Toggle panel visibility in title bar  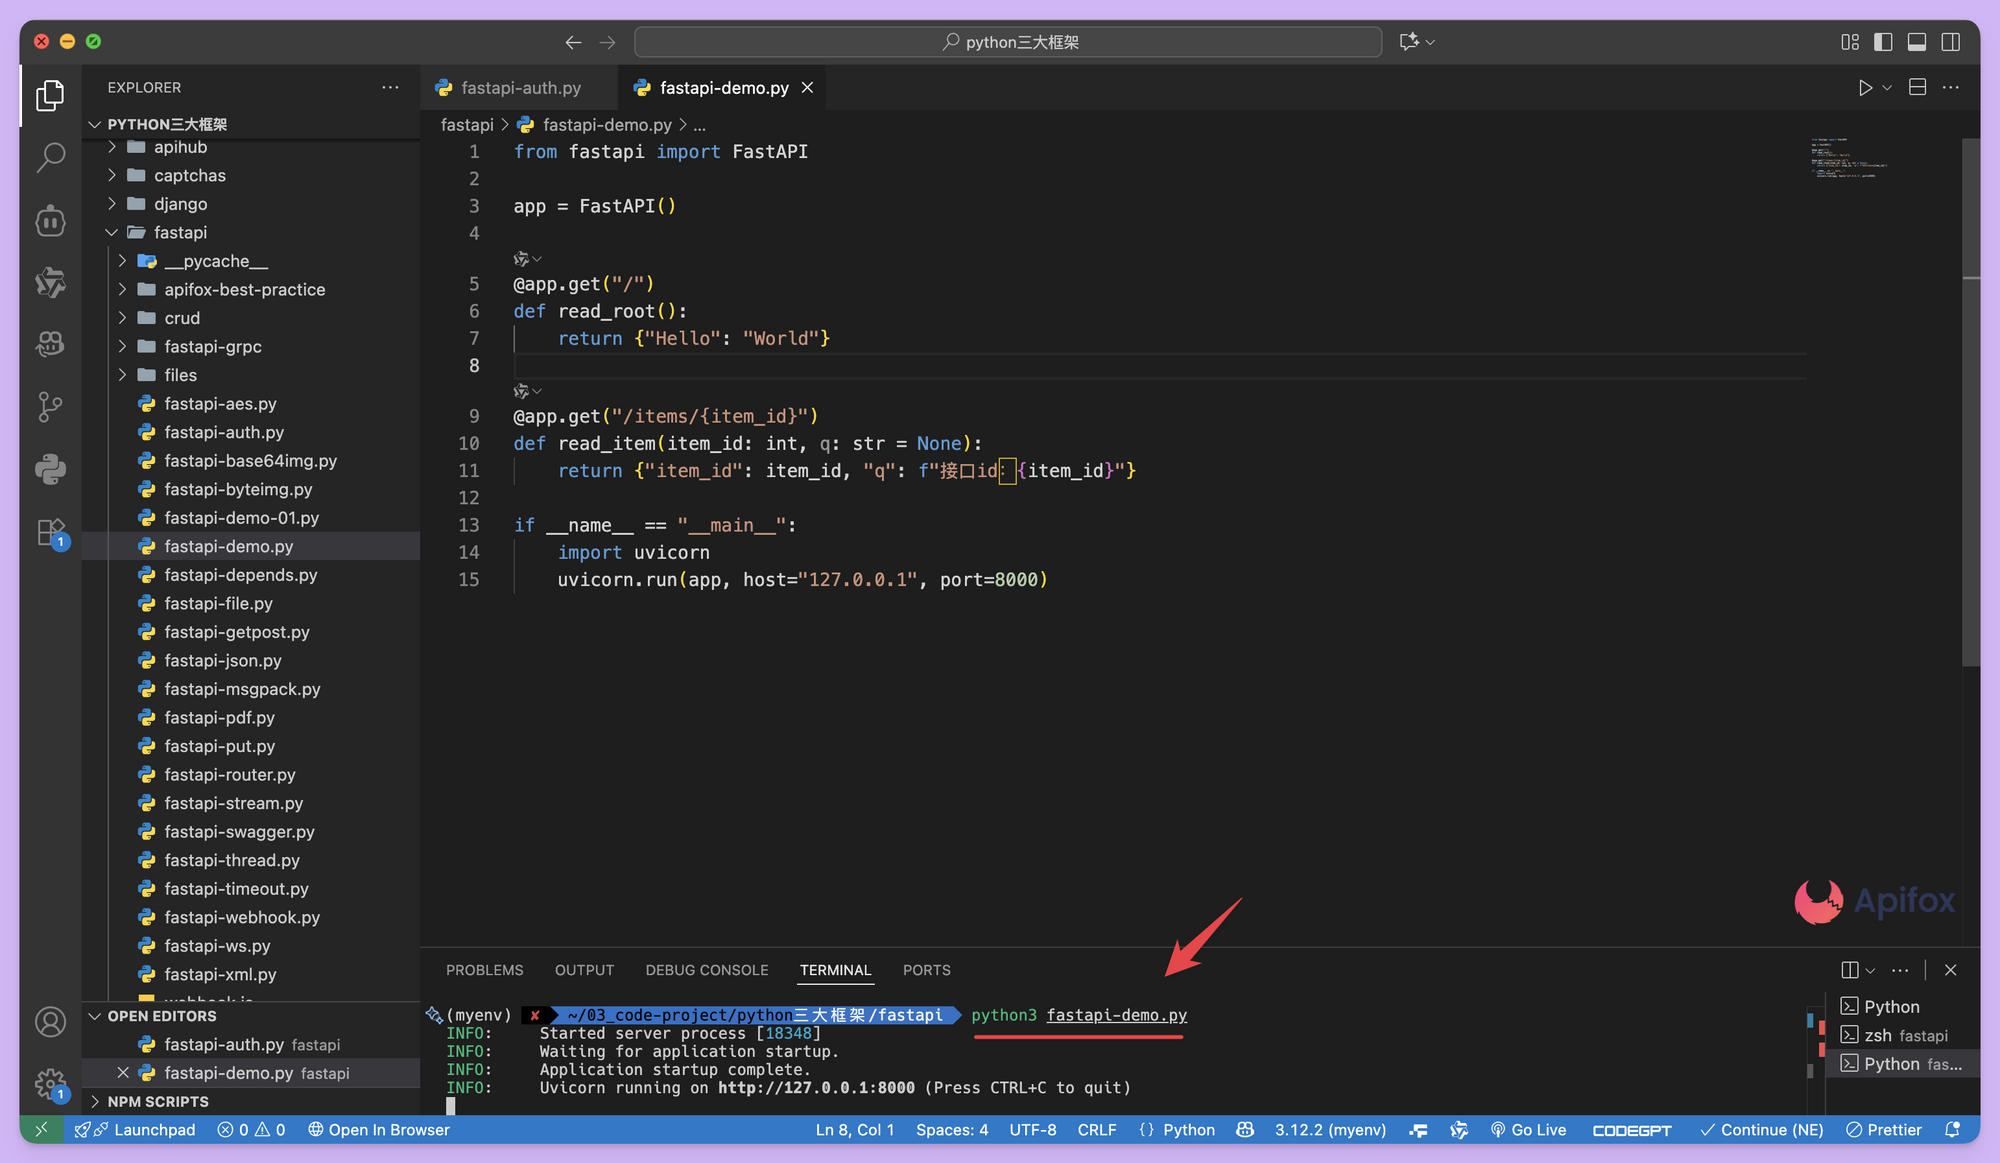click(x=1917, y=41)
